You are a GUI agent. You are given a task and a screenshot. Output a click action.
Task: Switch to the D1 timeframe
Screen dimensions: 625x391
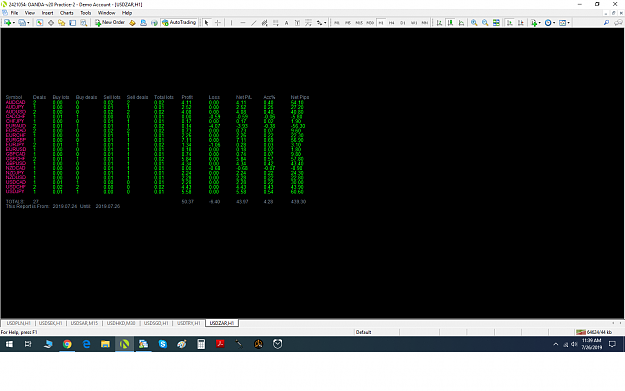pos(403,23)
